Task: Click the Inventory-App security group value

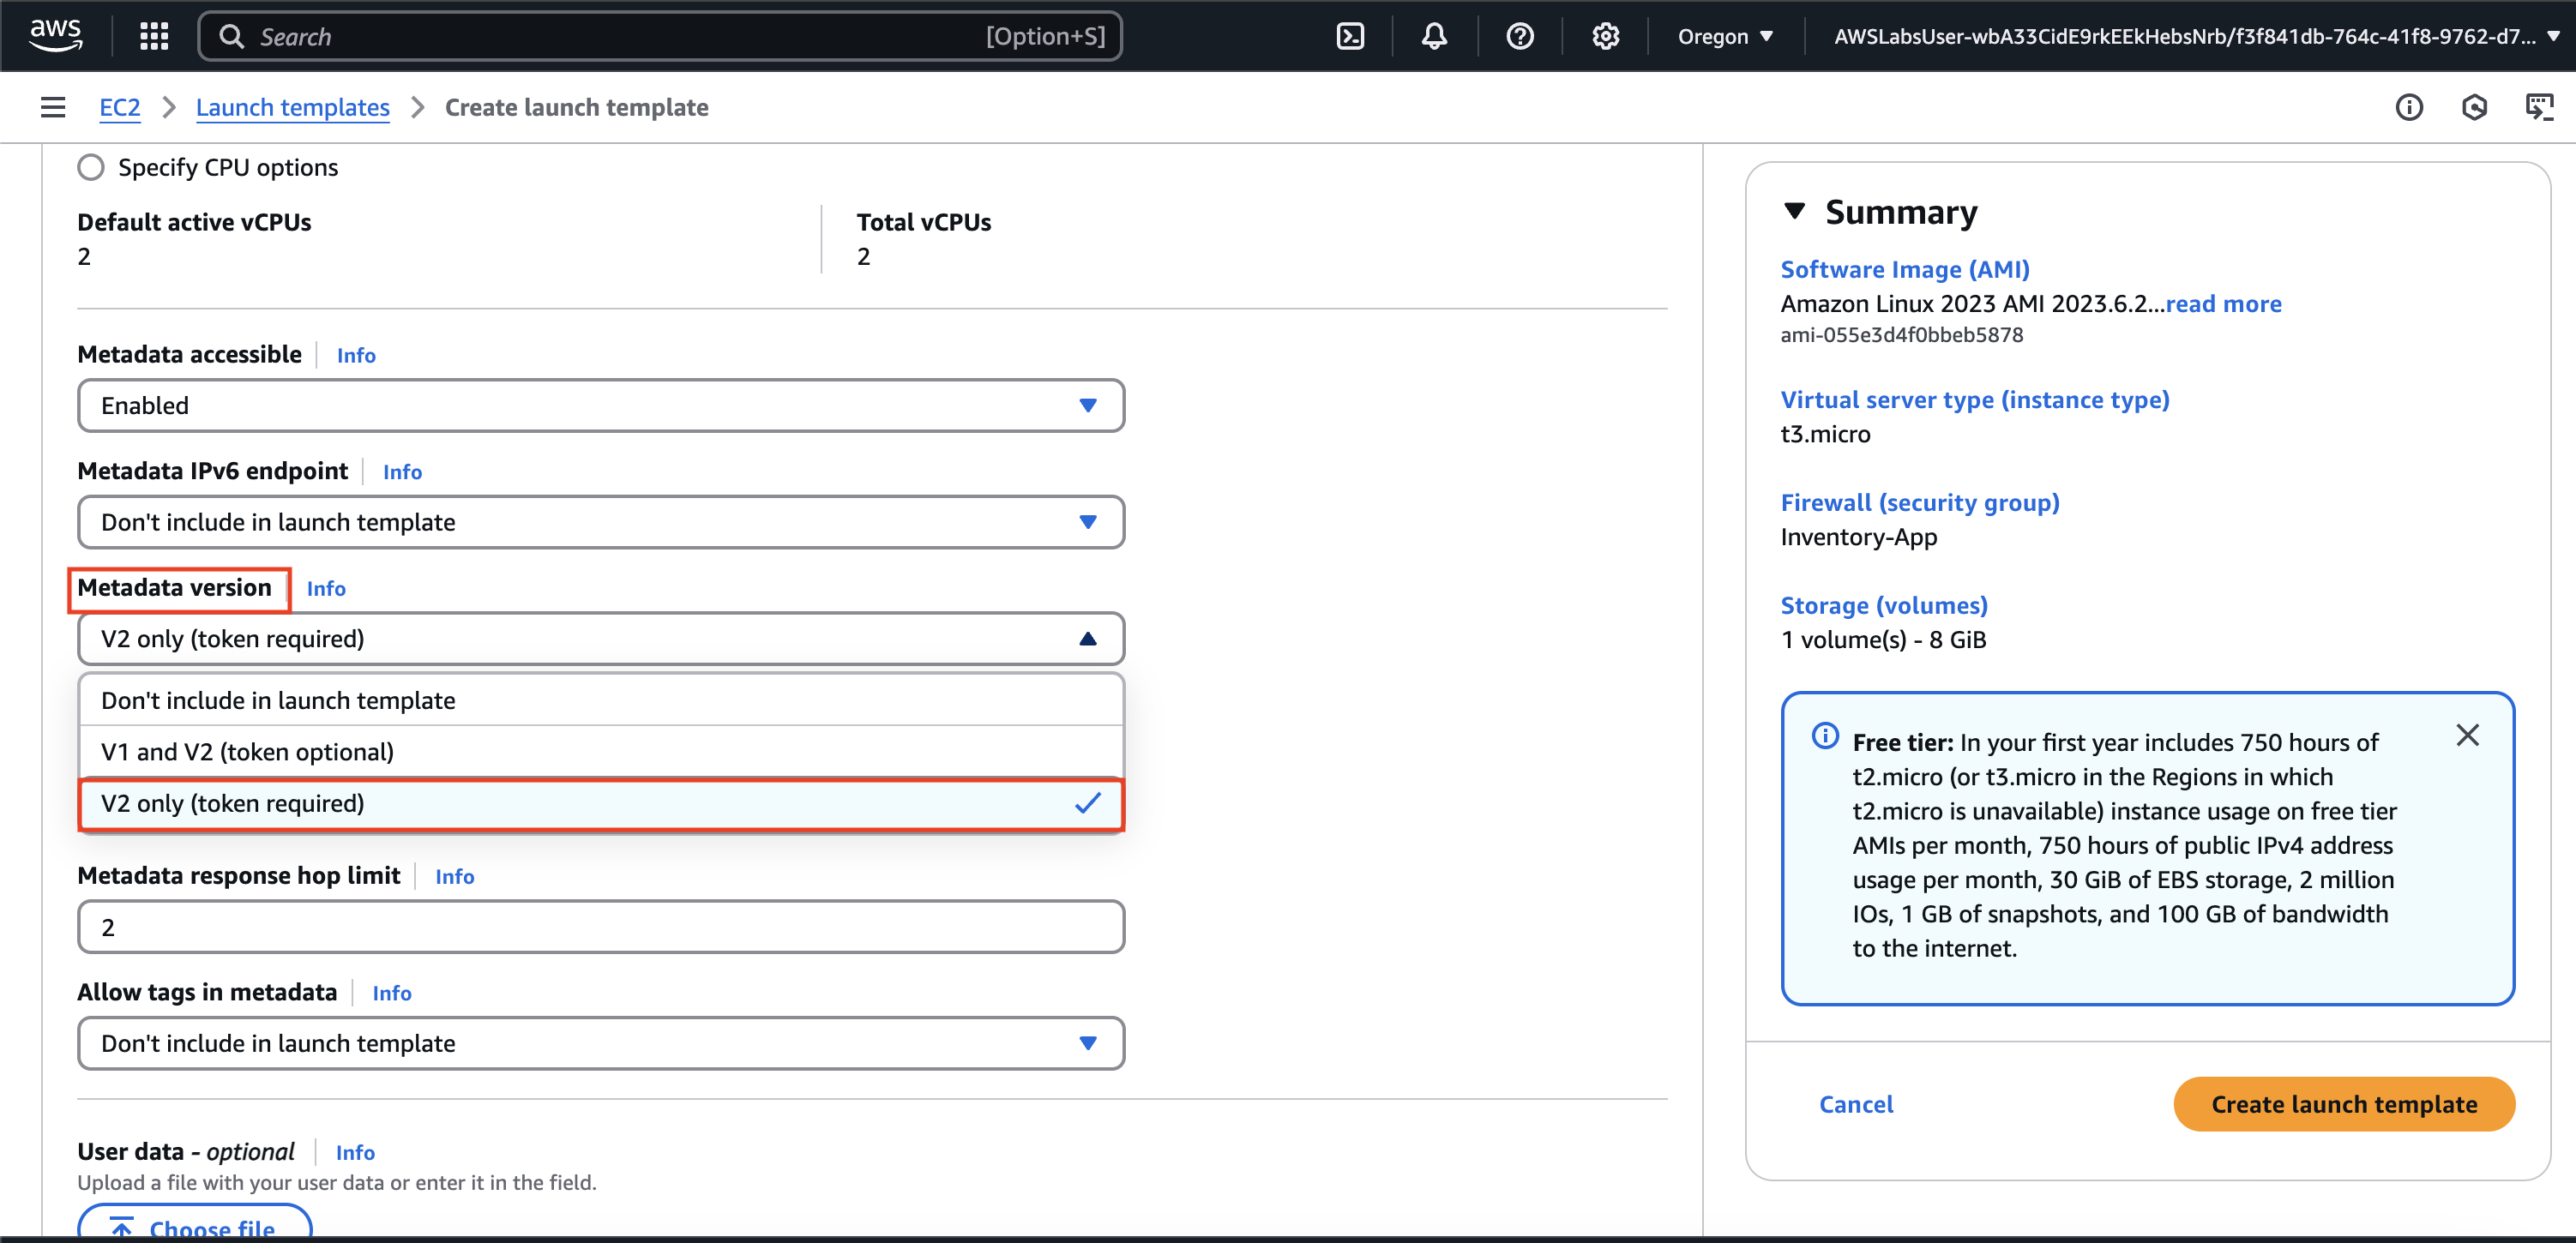Action: (x=1859, y=537)
